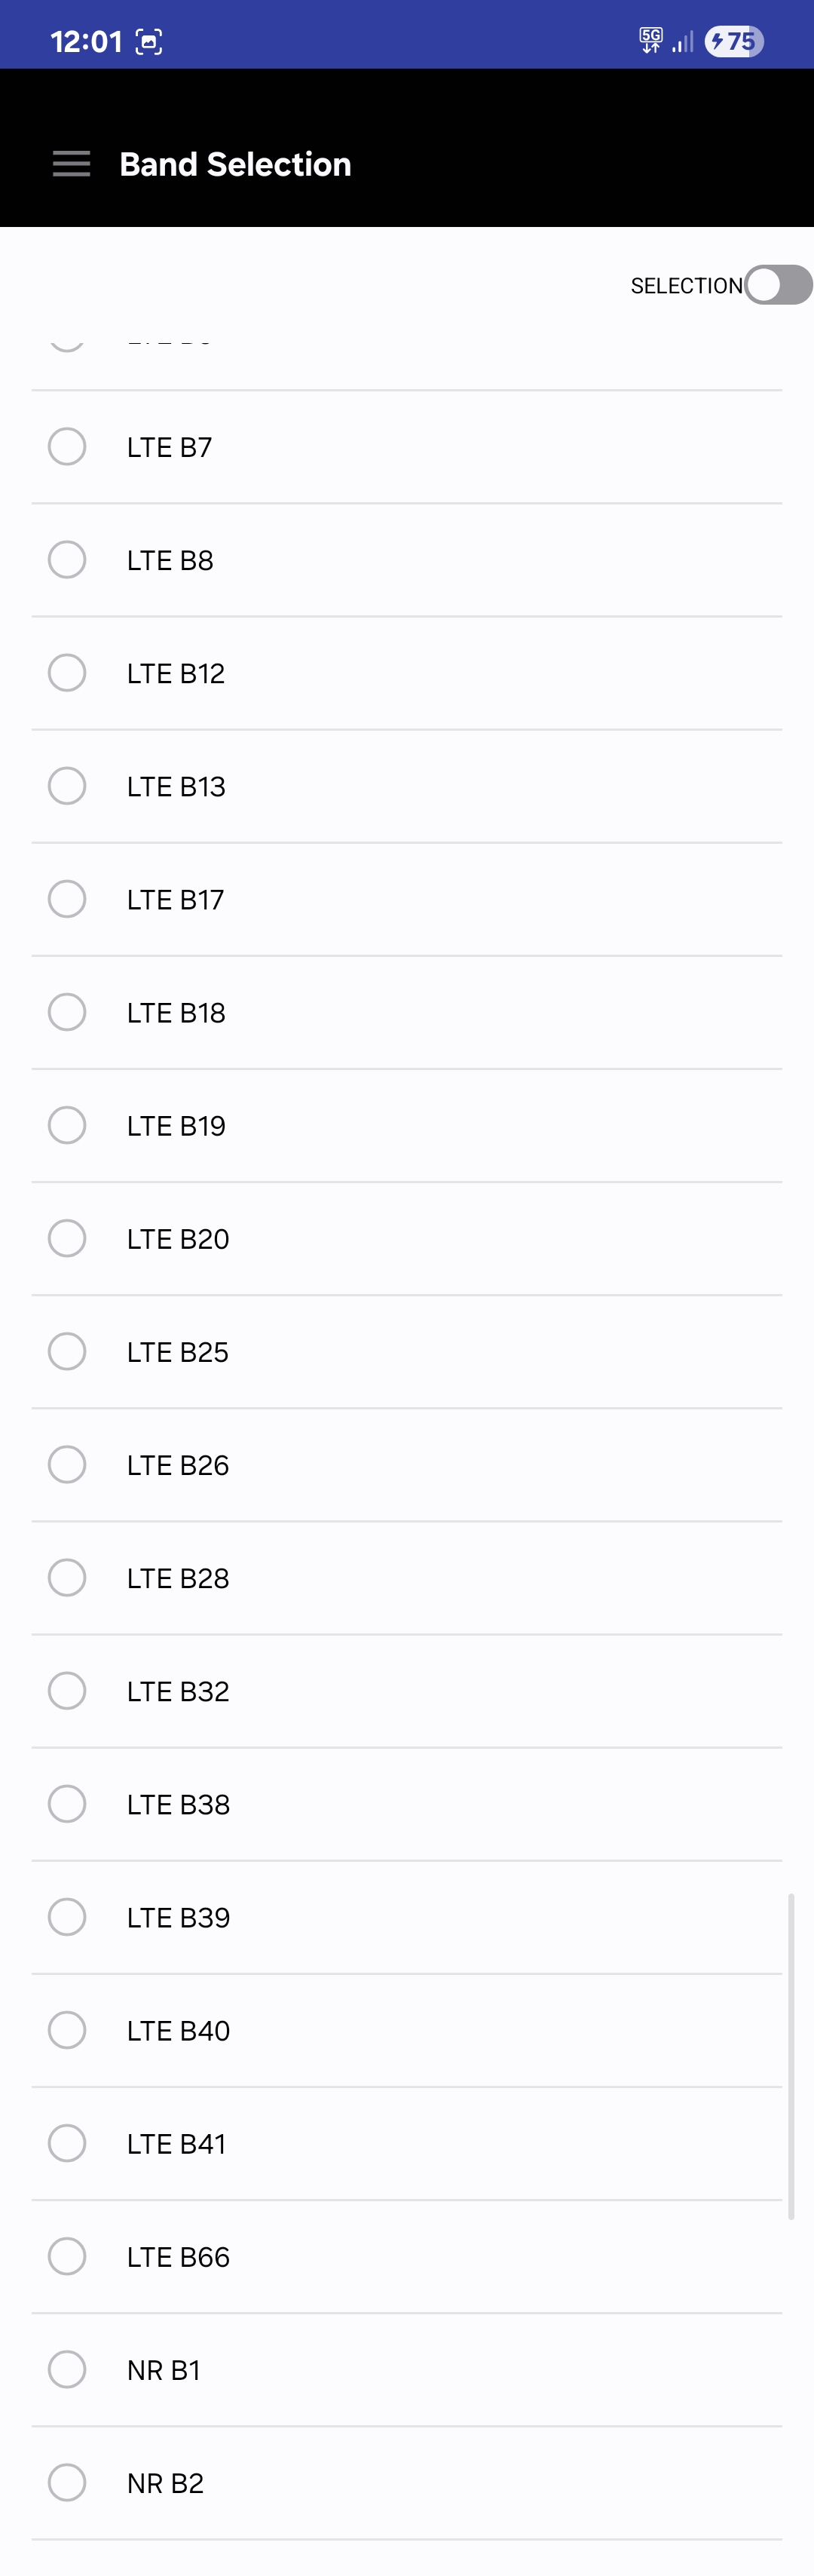The image size is (814, 2576).
Task: Tap the 5G network status icon
Action: point(651,41)
